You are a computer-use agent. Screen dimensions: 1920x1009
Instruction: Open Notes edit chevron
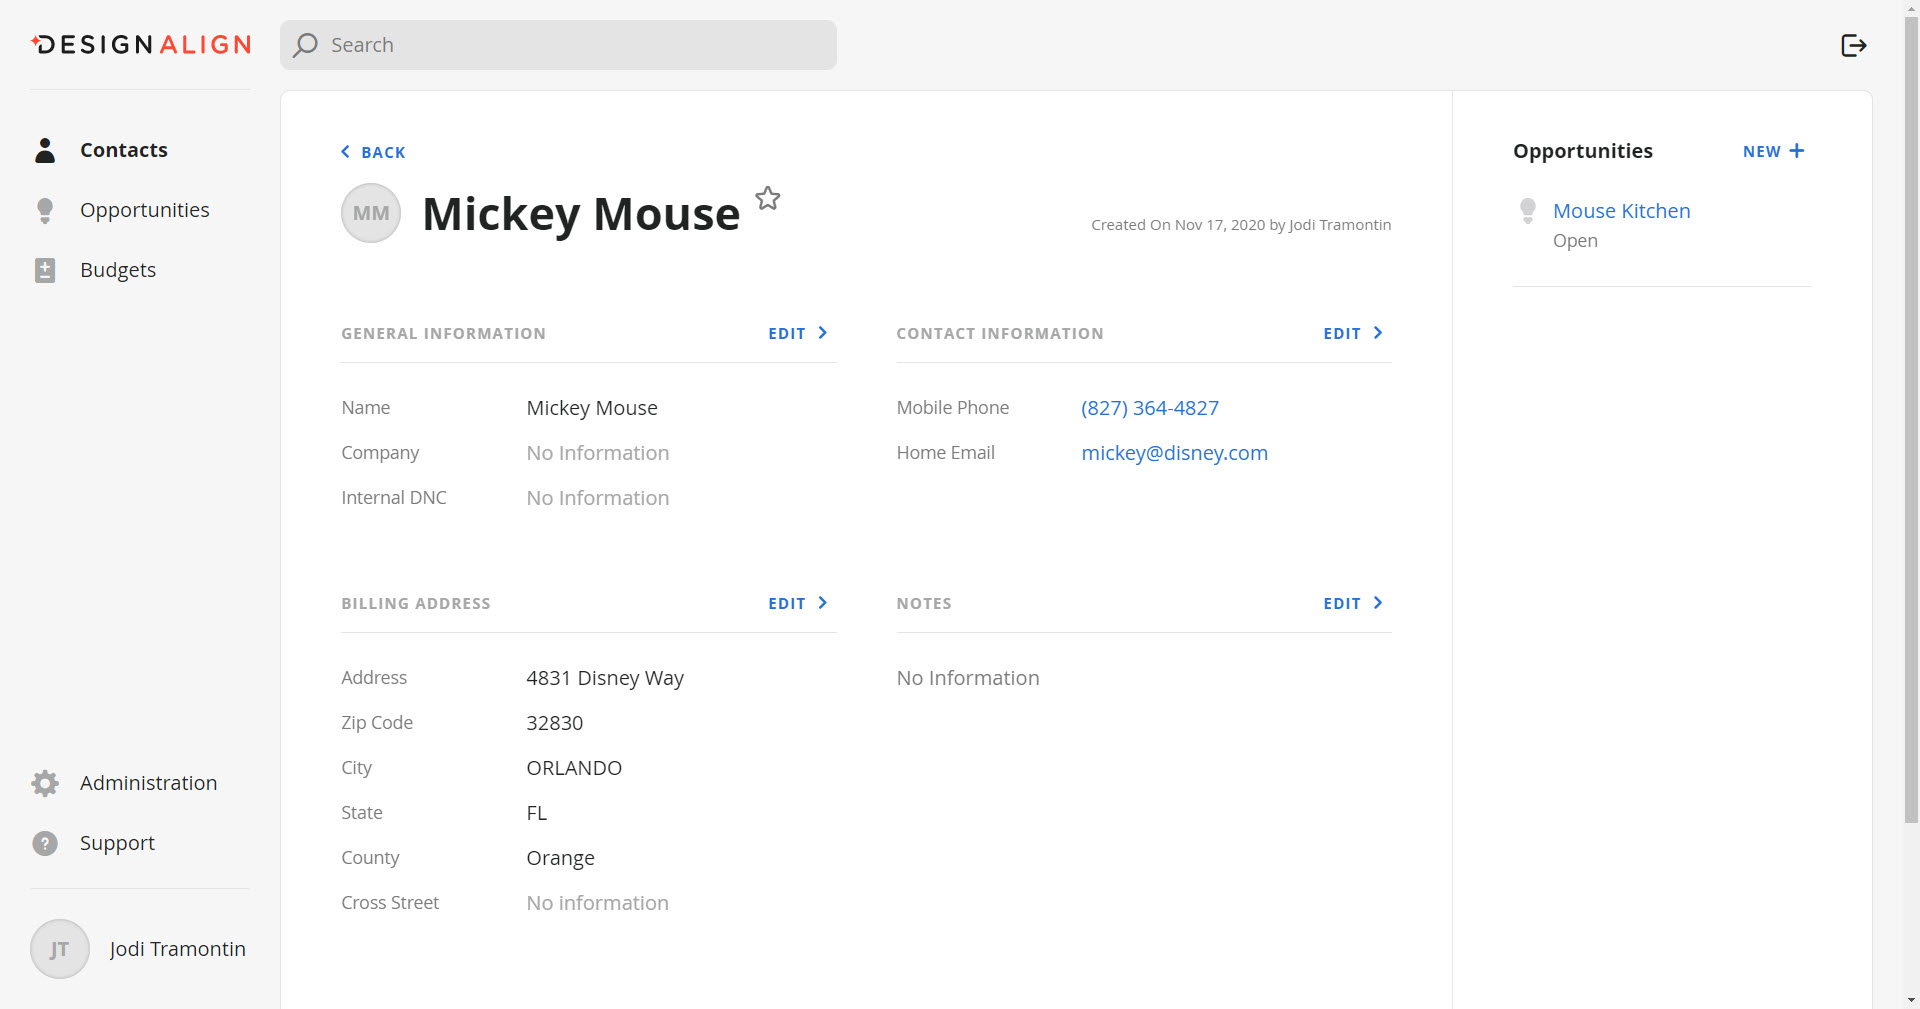(x=1378, y=603)
